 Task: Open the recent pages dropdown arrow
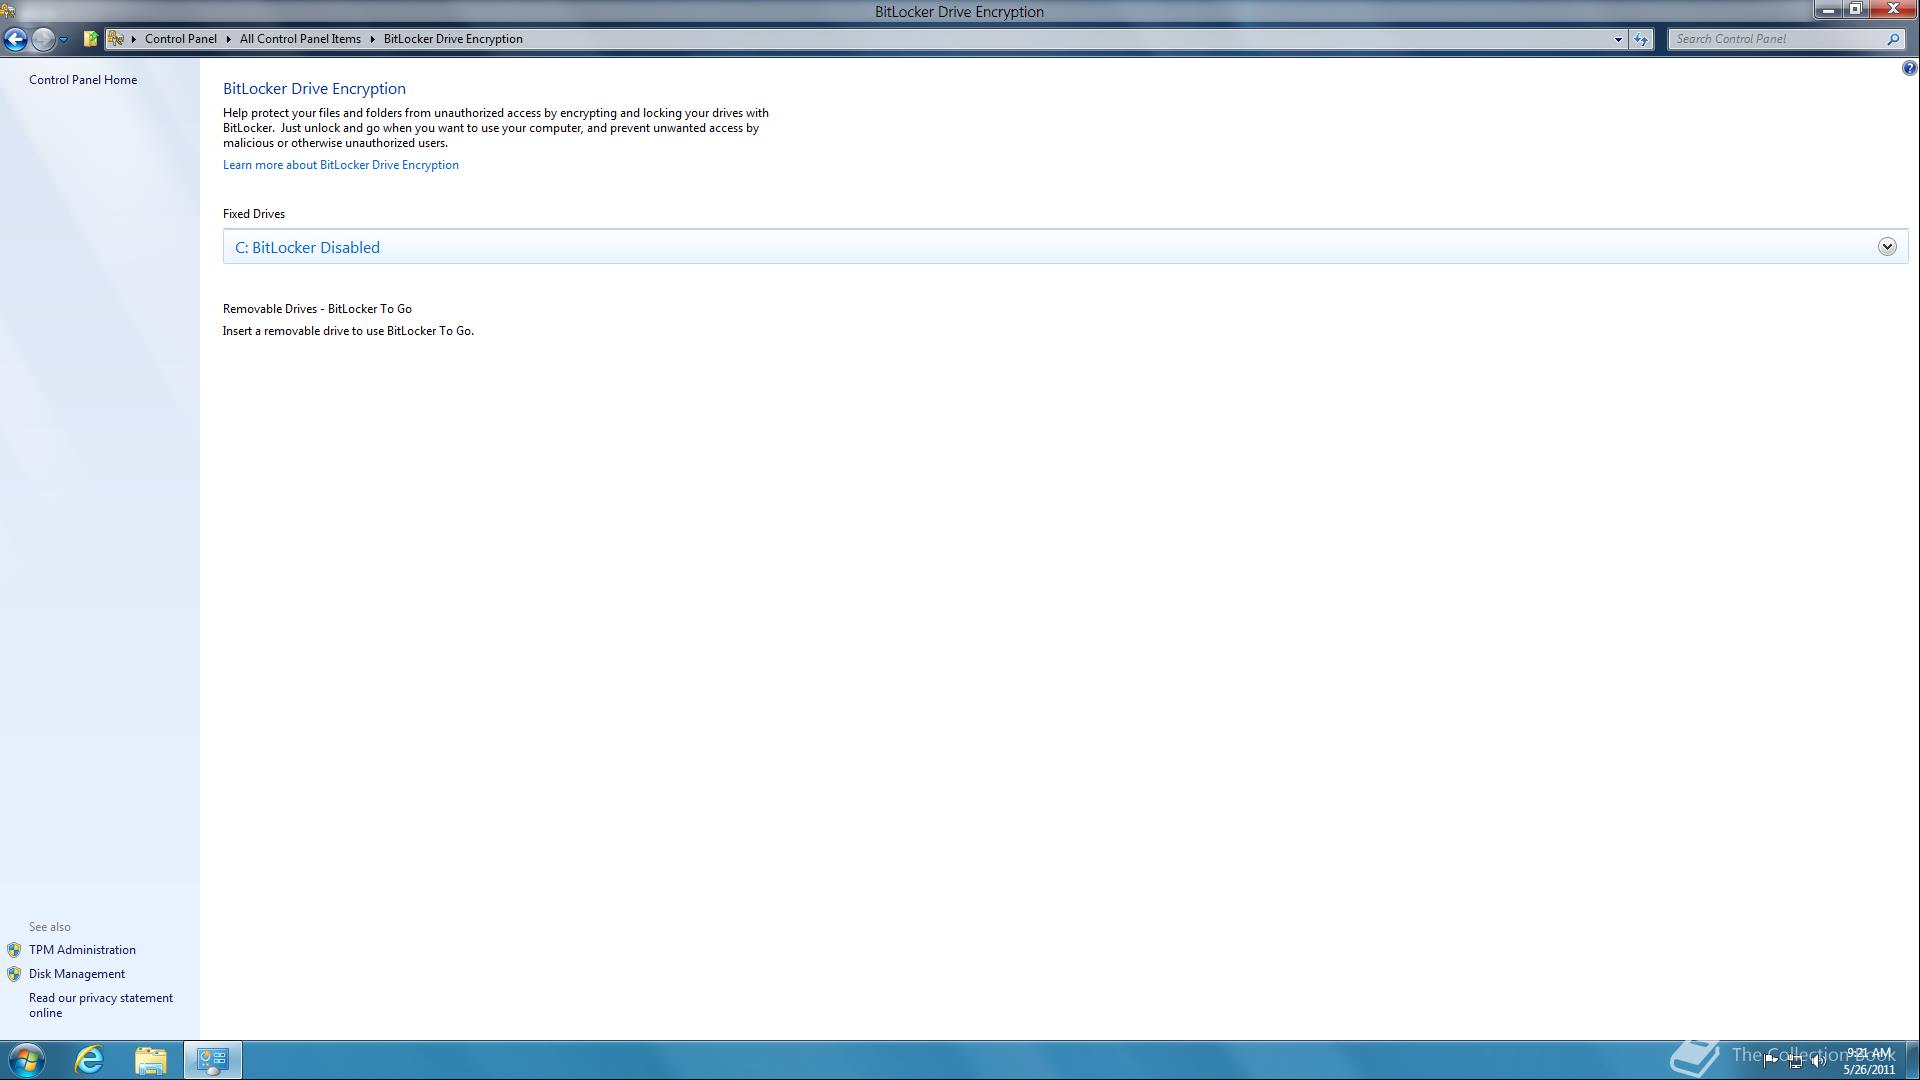click(x=63, y=40)
